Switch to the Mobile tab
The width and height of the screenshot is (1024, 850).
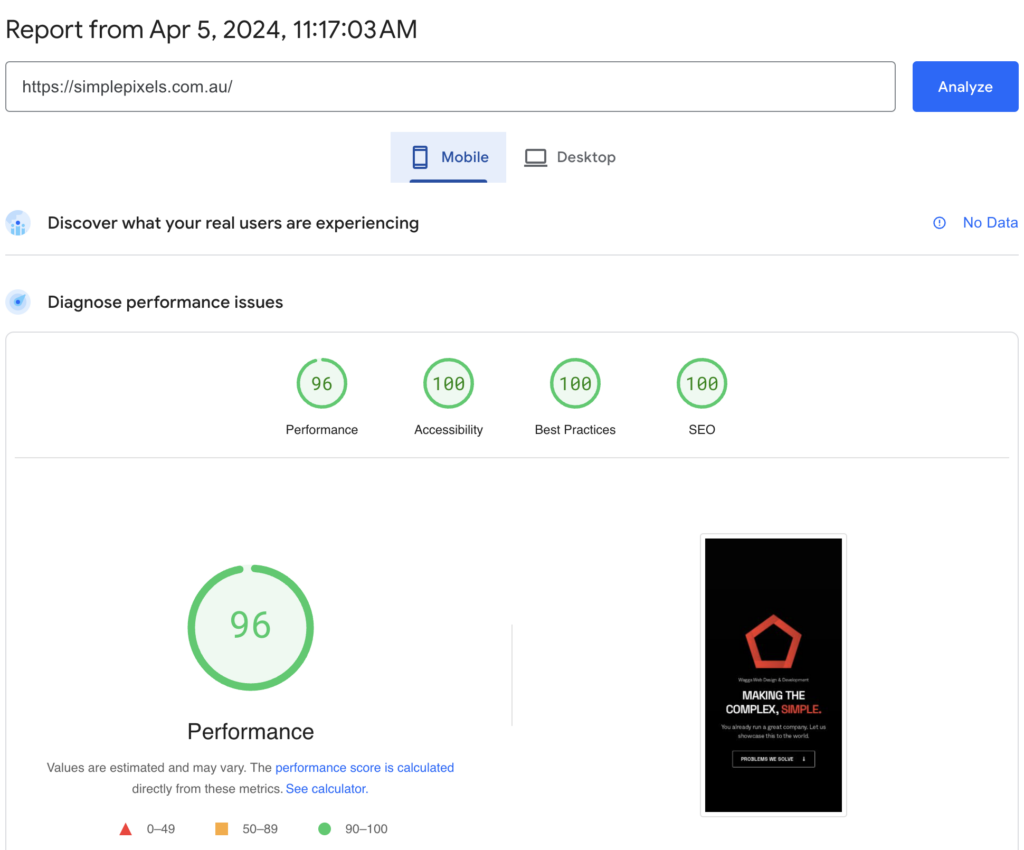449,157
